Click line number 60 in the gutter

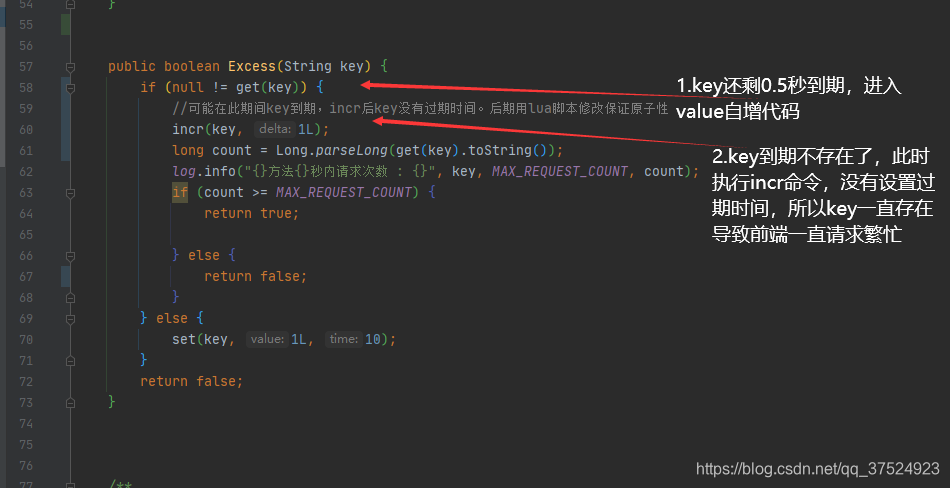coord(26,130)
